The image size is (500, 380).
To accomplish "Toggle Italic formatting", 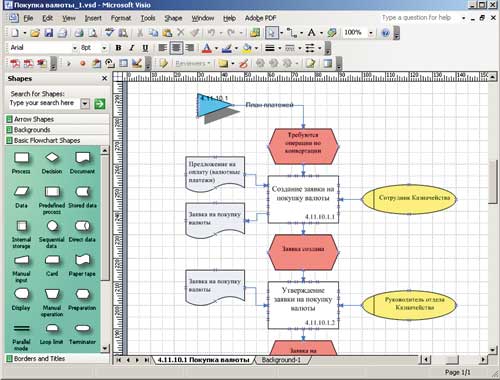I will [132, 48].
